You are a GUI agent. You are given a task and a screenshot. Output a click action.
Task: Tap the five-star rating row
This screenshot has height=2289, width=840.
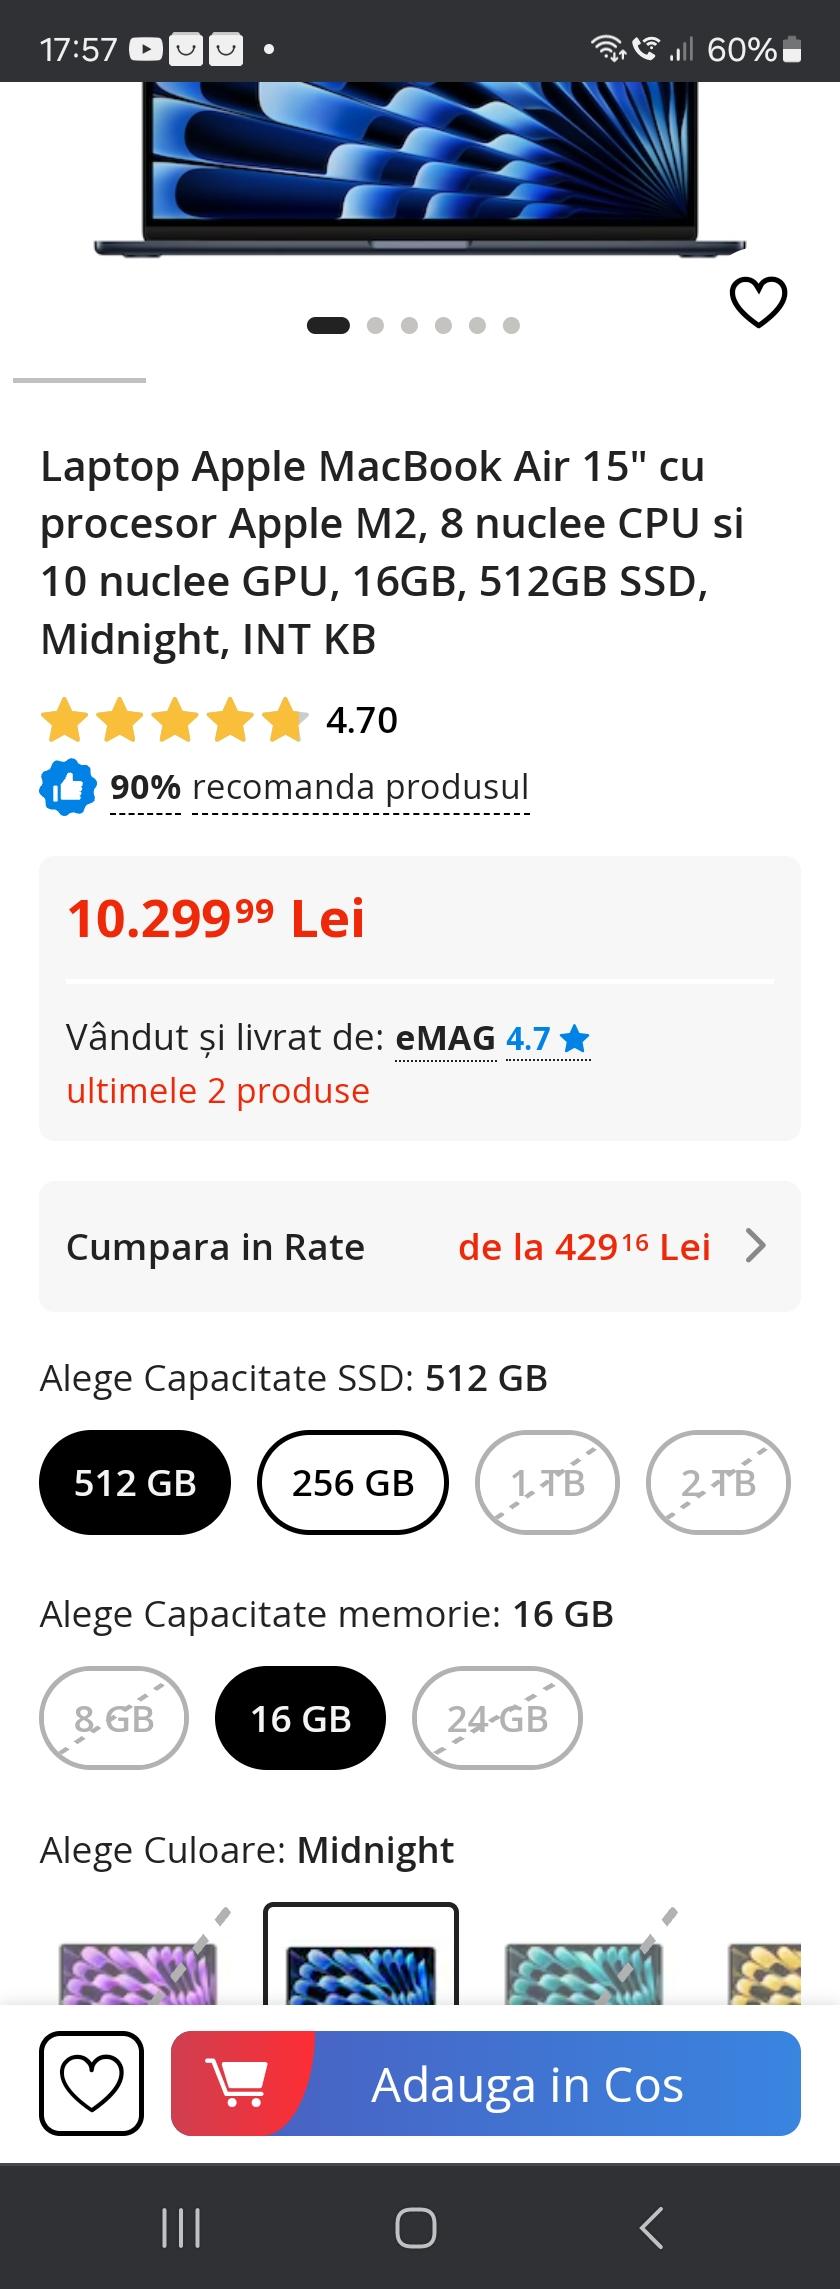point(174,720)
